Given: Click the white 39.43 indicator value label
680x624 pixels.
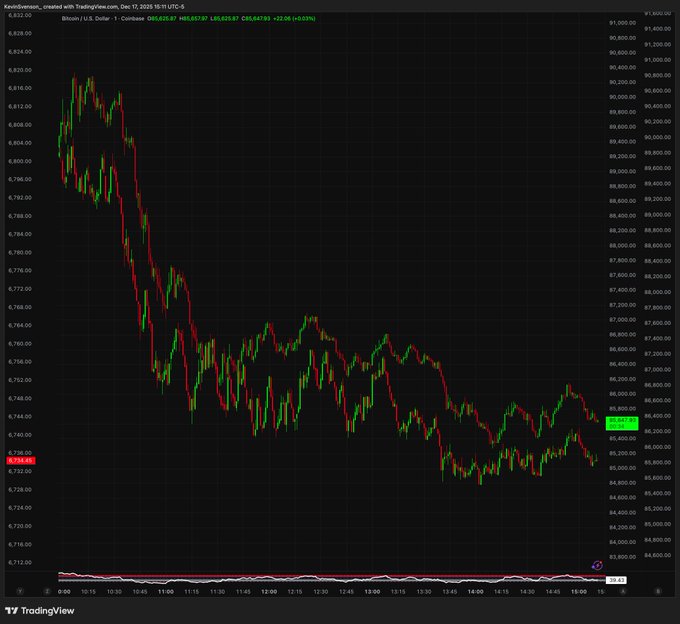Looking at the screenshot, I should [616, 580].
